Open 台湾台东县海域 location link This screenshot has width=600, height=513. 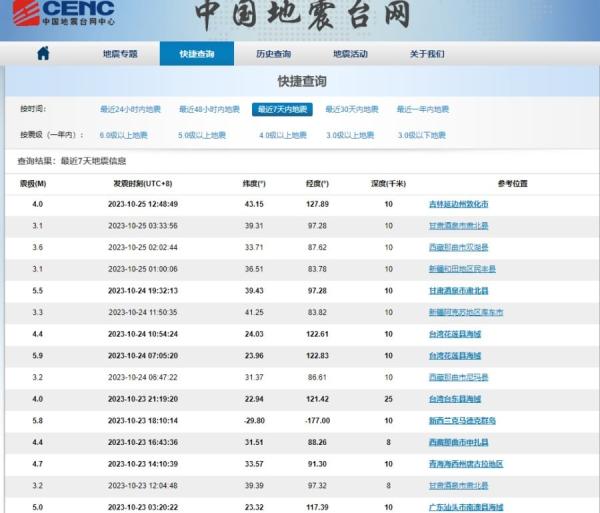coord(455,399)
